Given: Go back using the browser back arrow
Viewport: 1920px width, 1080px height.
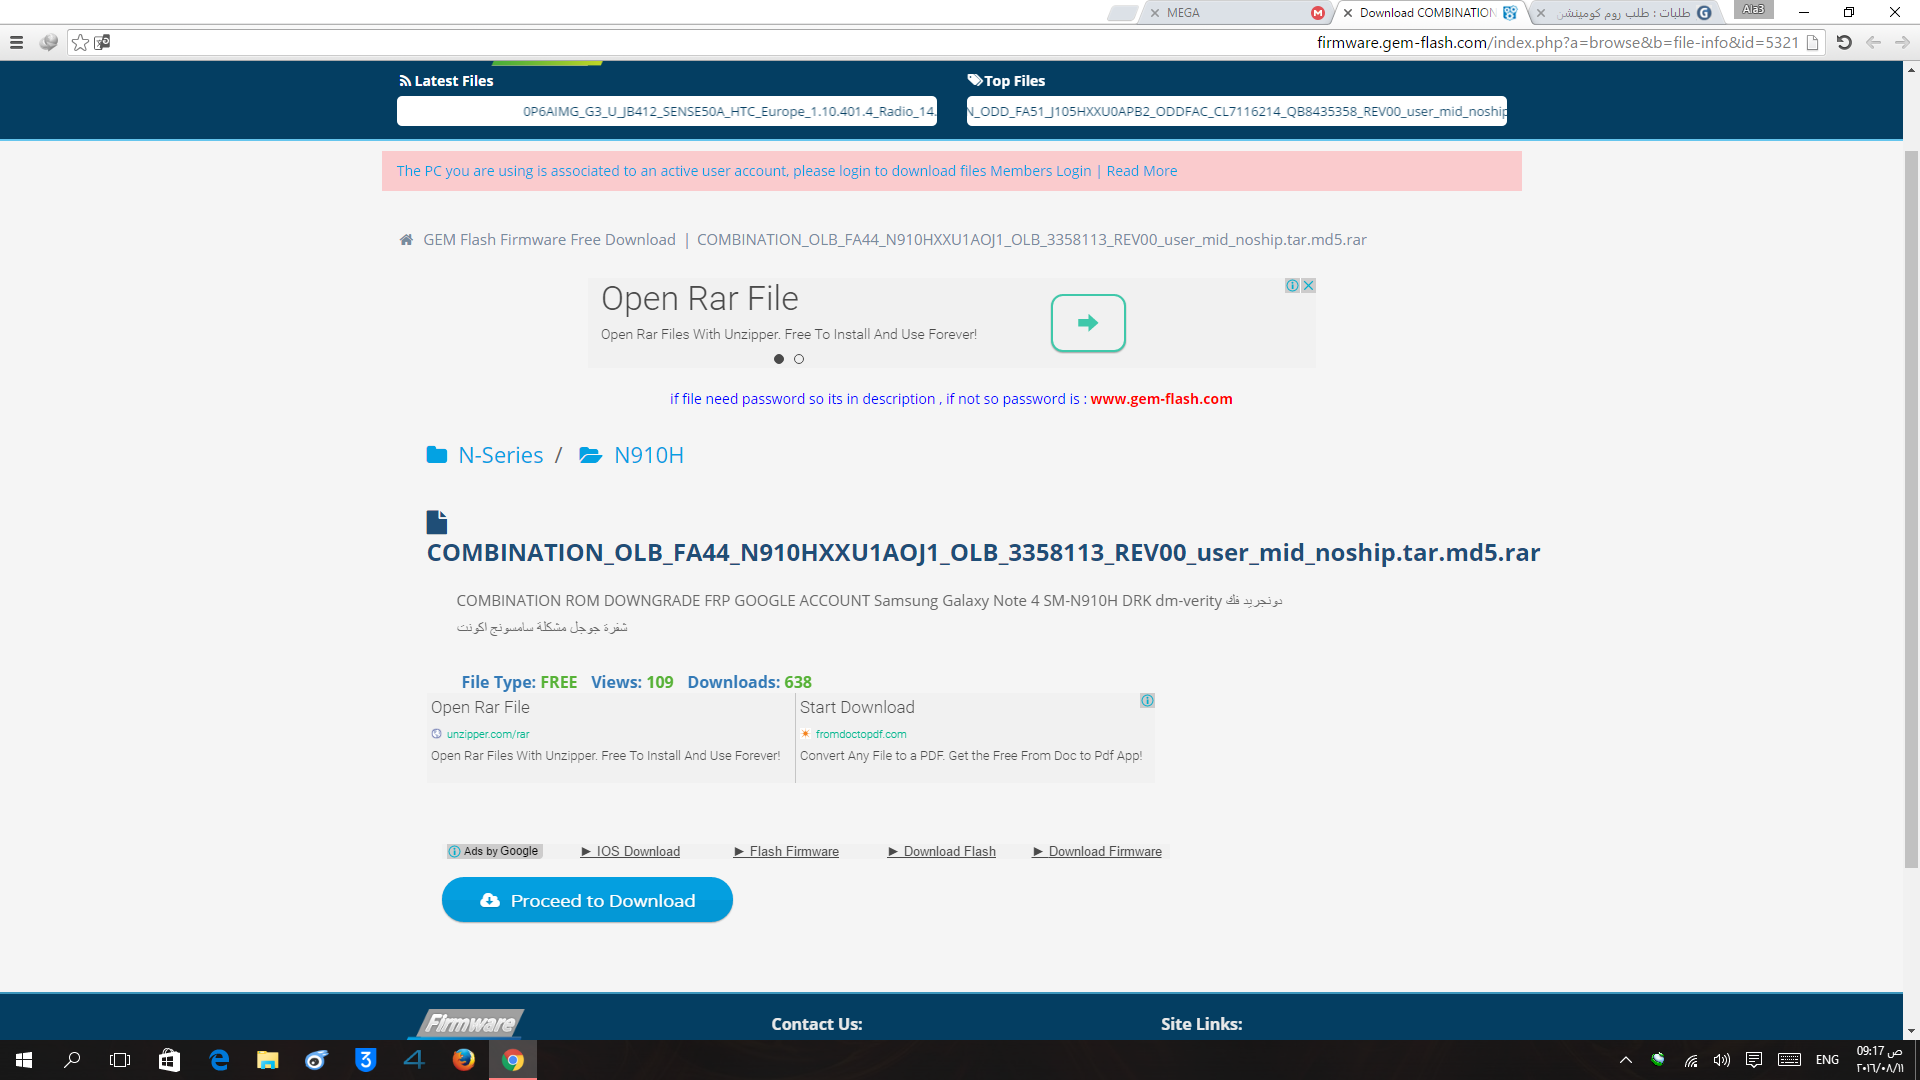Looking at the screenshot, I should click(1873, 43).
